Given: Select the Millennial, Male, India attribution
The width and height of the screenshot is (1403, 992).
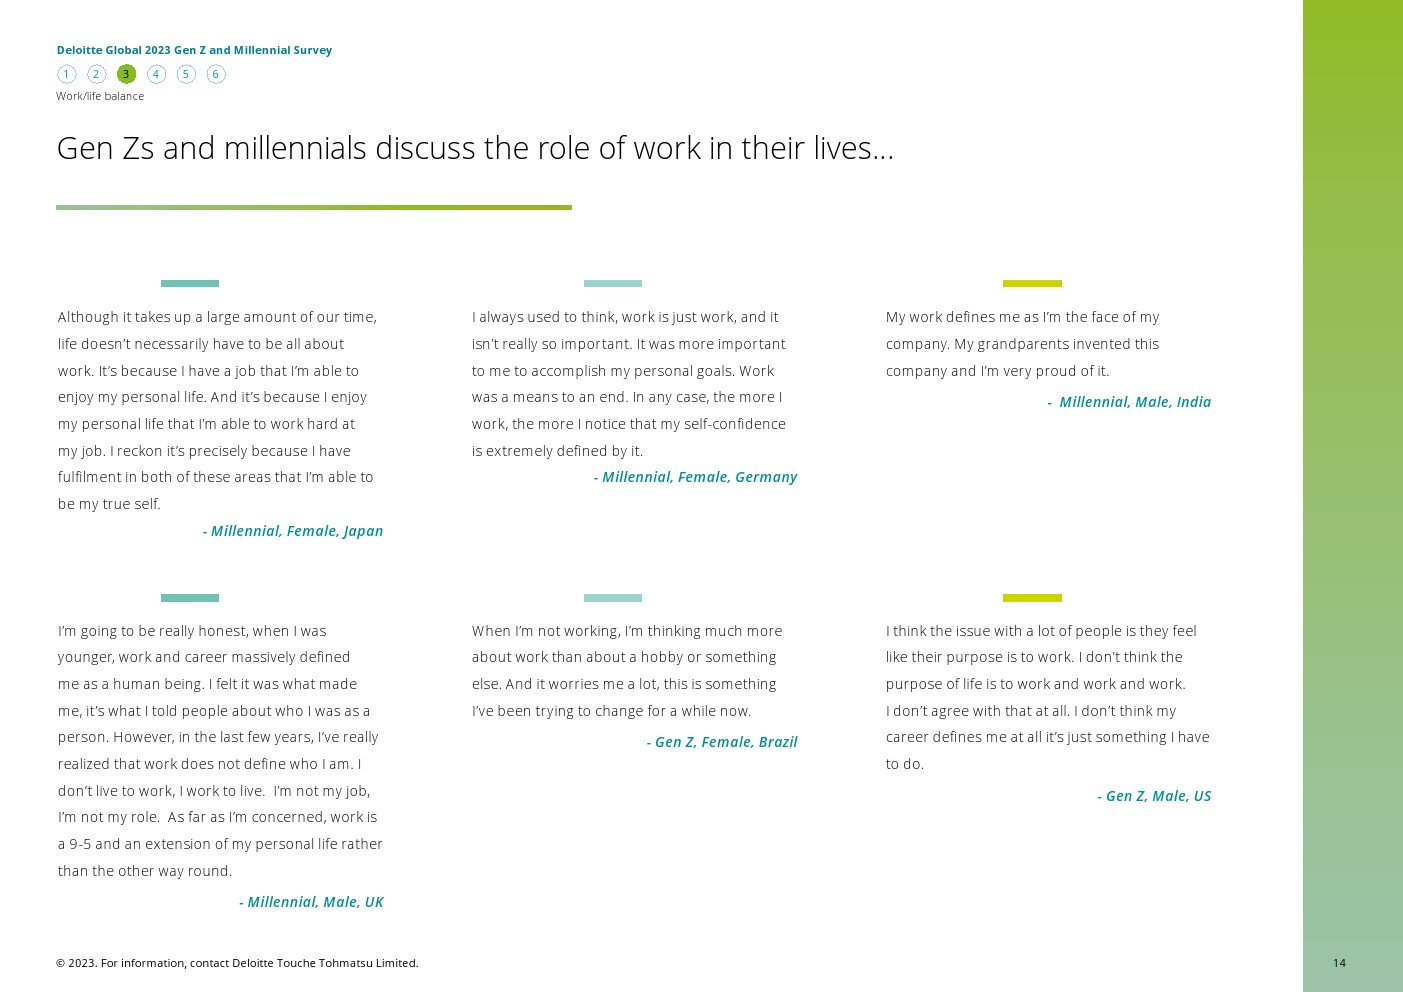Looking at the screenshot, I should tap(1129, 402).
